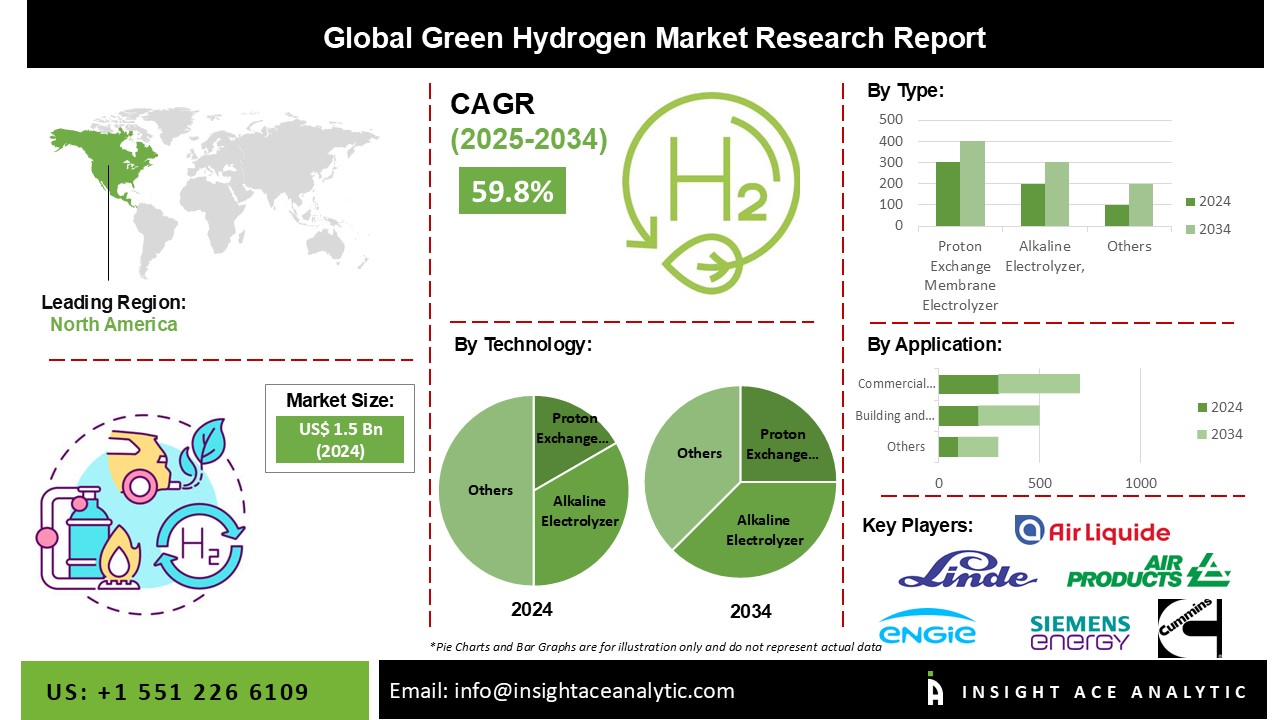Select the ENGIE logo

[x=928, y=628]
